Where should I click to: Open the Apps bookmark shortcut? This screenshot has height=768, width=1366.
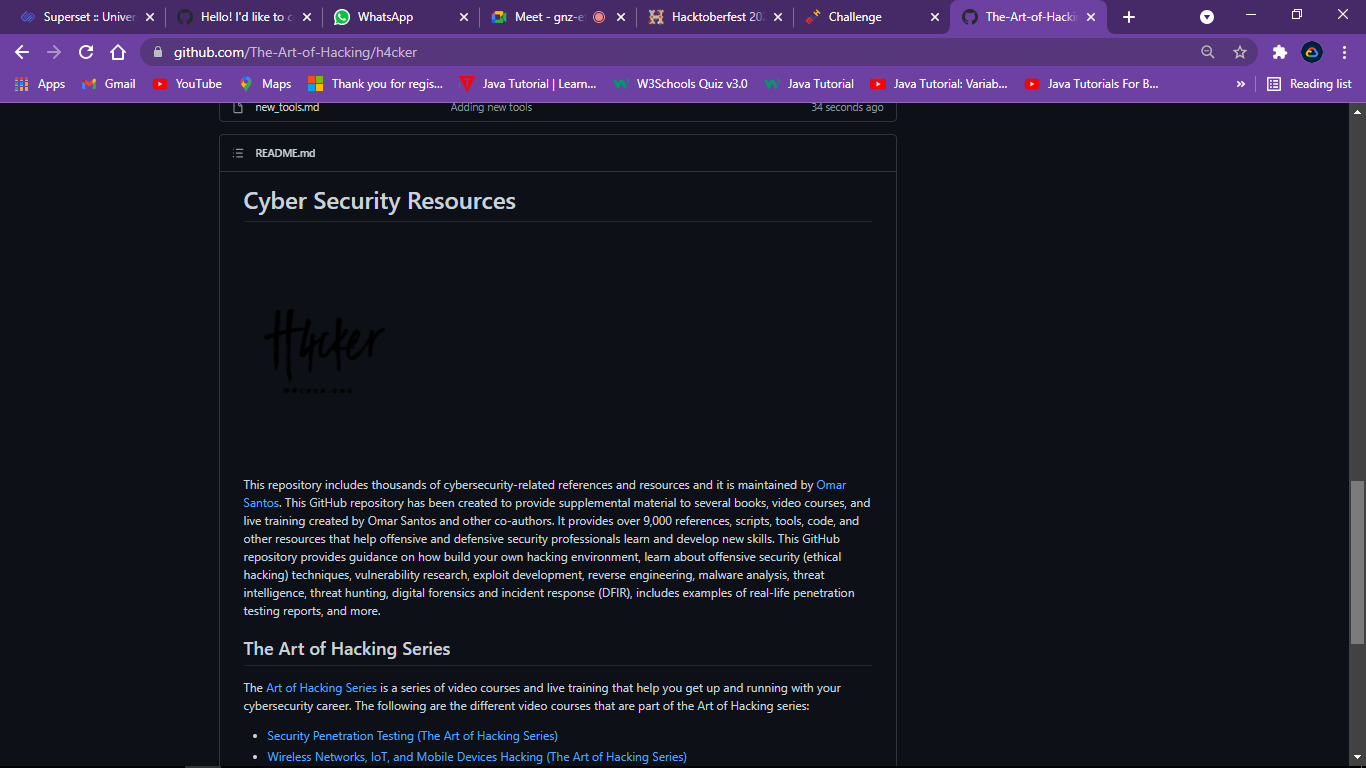[40, 84]
